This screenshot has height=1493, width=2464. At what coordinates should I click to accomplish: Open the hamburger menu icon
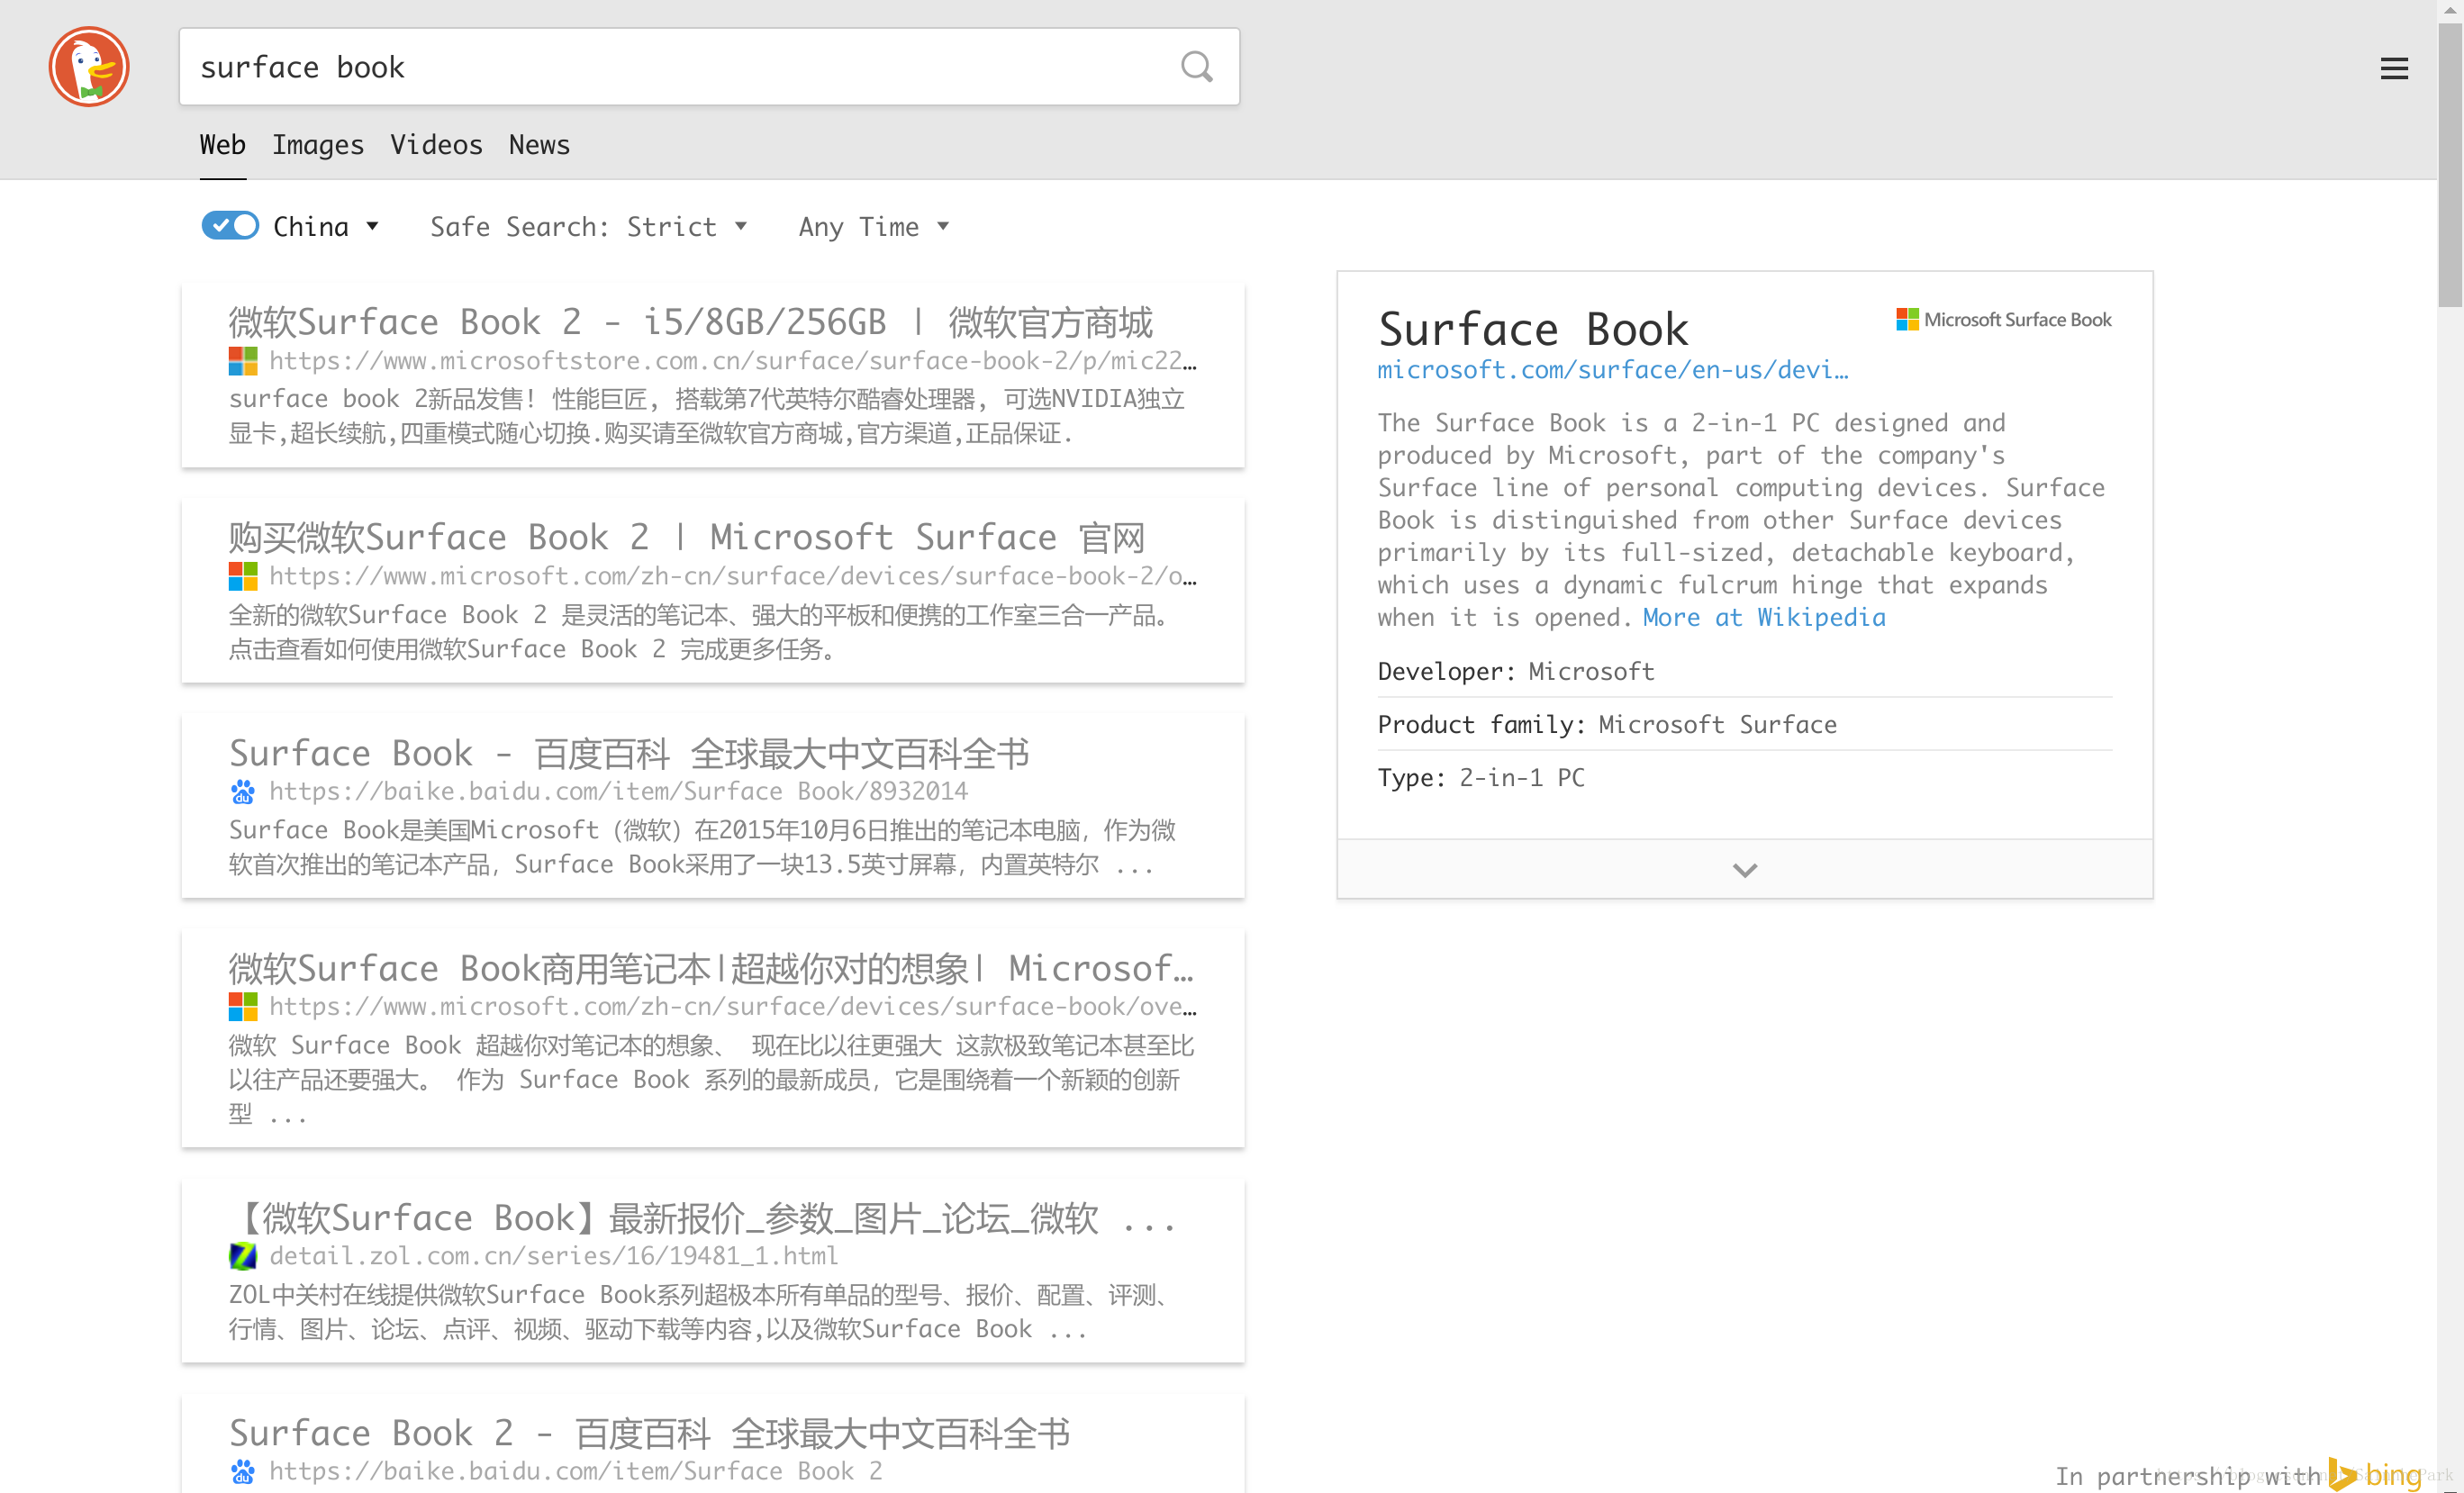2393,68
